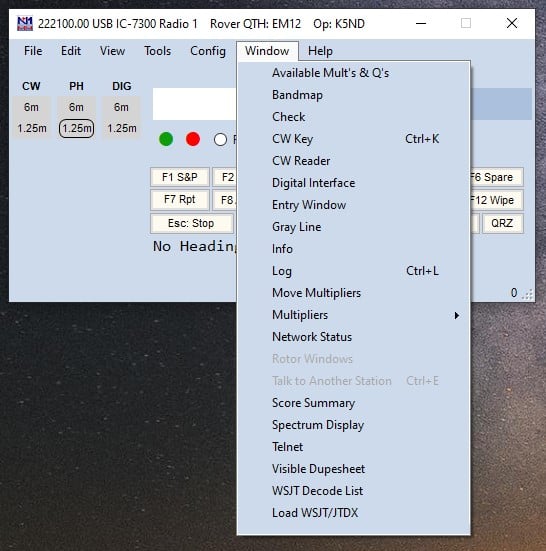
Task: Click the F12 Wipe button
Action: point(496,200)
